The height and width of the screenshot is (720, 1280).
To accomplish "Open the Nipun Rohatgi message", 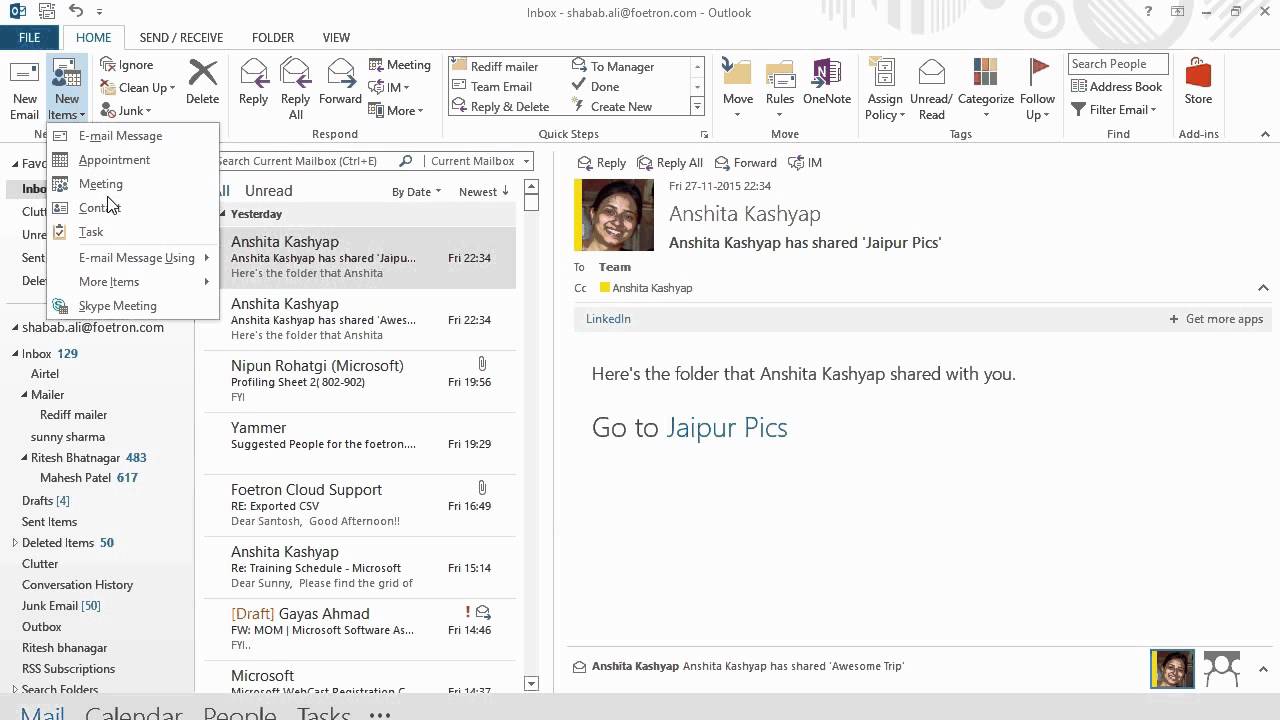I will pos(360,381).
